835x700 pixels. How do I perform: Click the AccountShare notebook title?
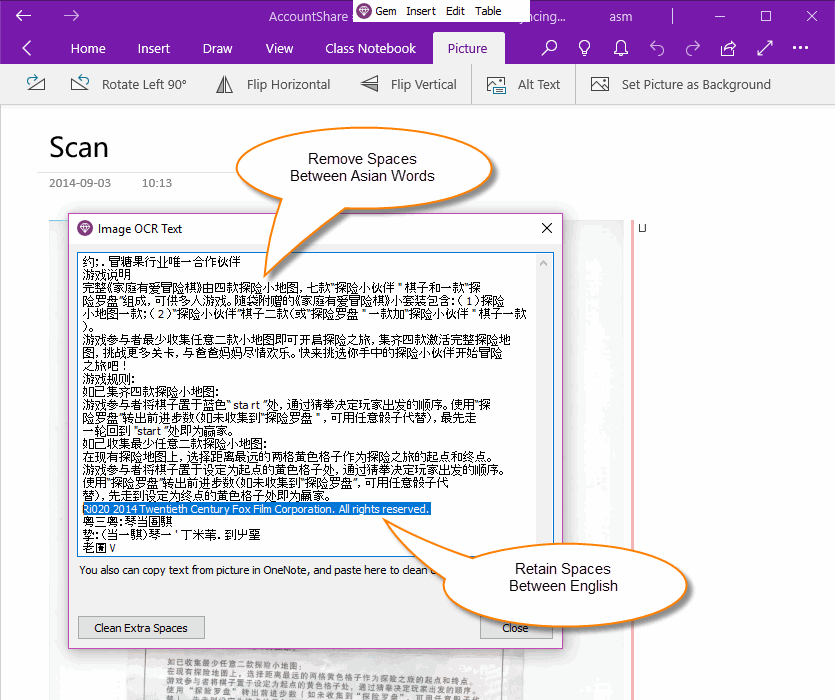coord(308,17)
